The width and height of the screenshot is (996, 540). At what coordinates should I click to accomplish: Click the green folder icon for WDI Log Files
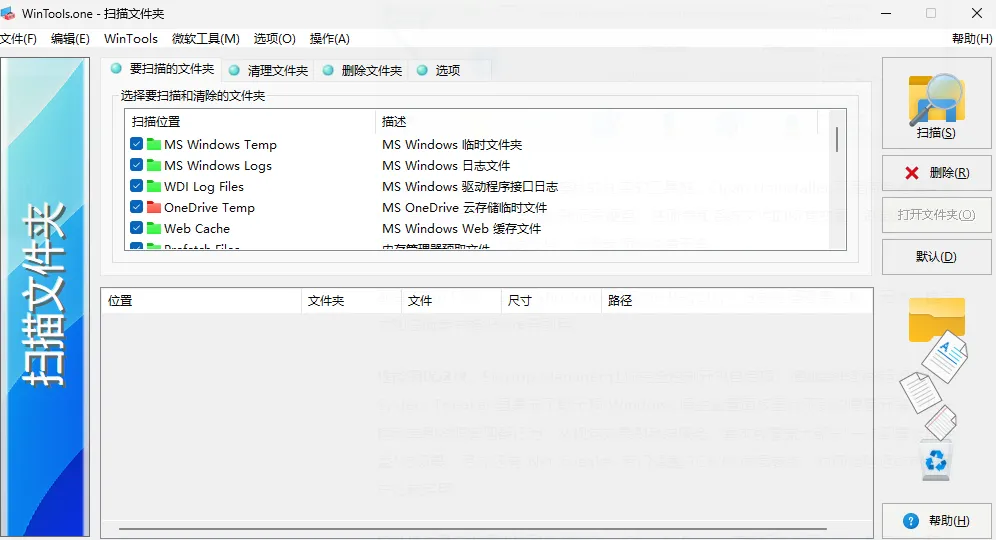pos(154,186)
